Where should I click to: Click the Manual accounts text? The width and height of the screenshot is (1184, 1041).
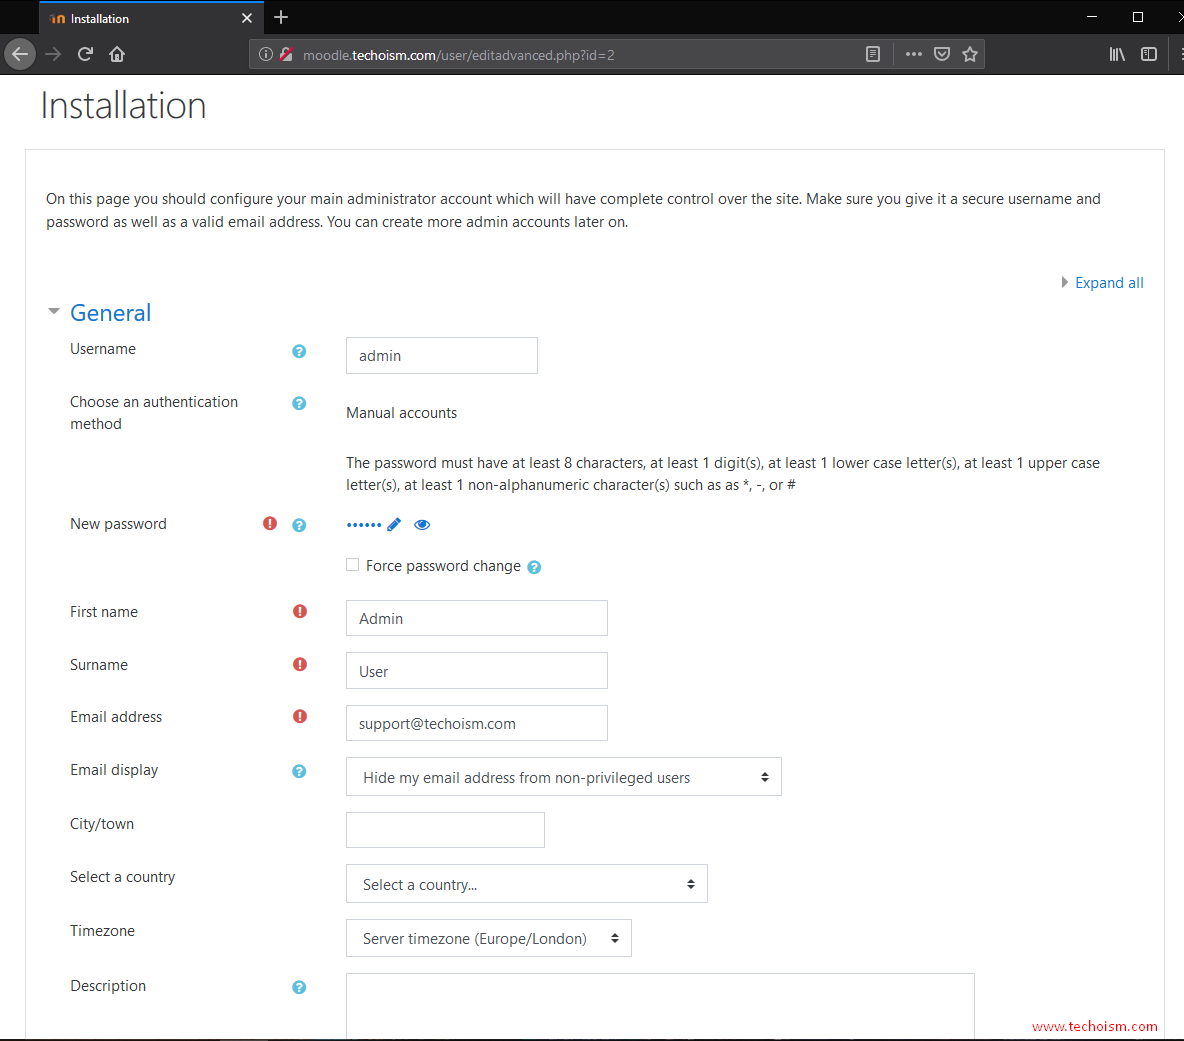click(x=401, y=413)
